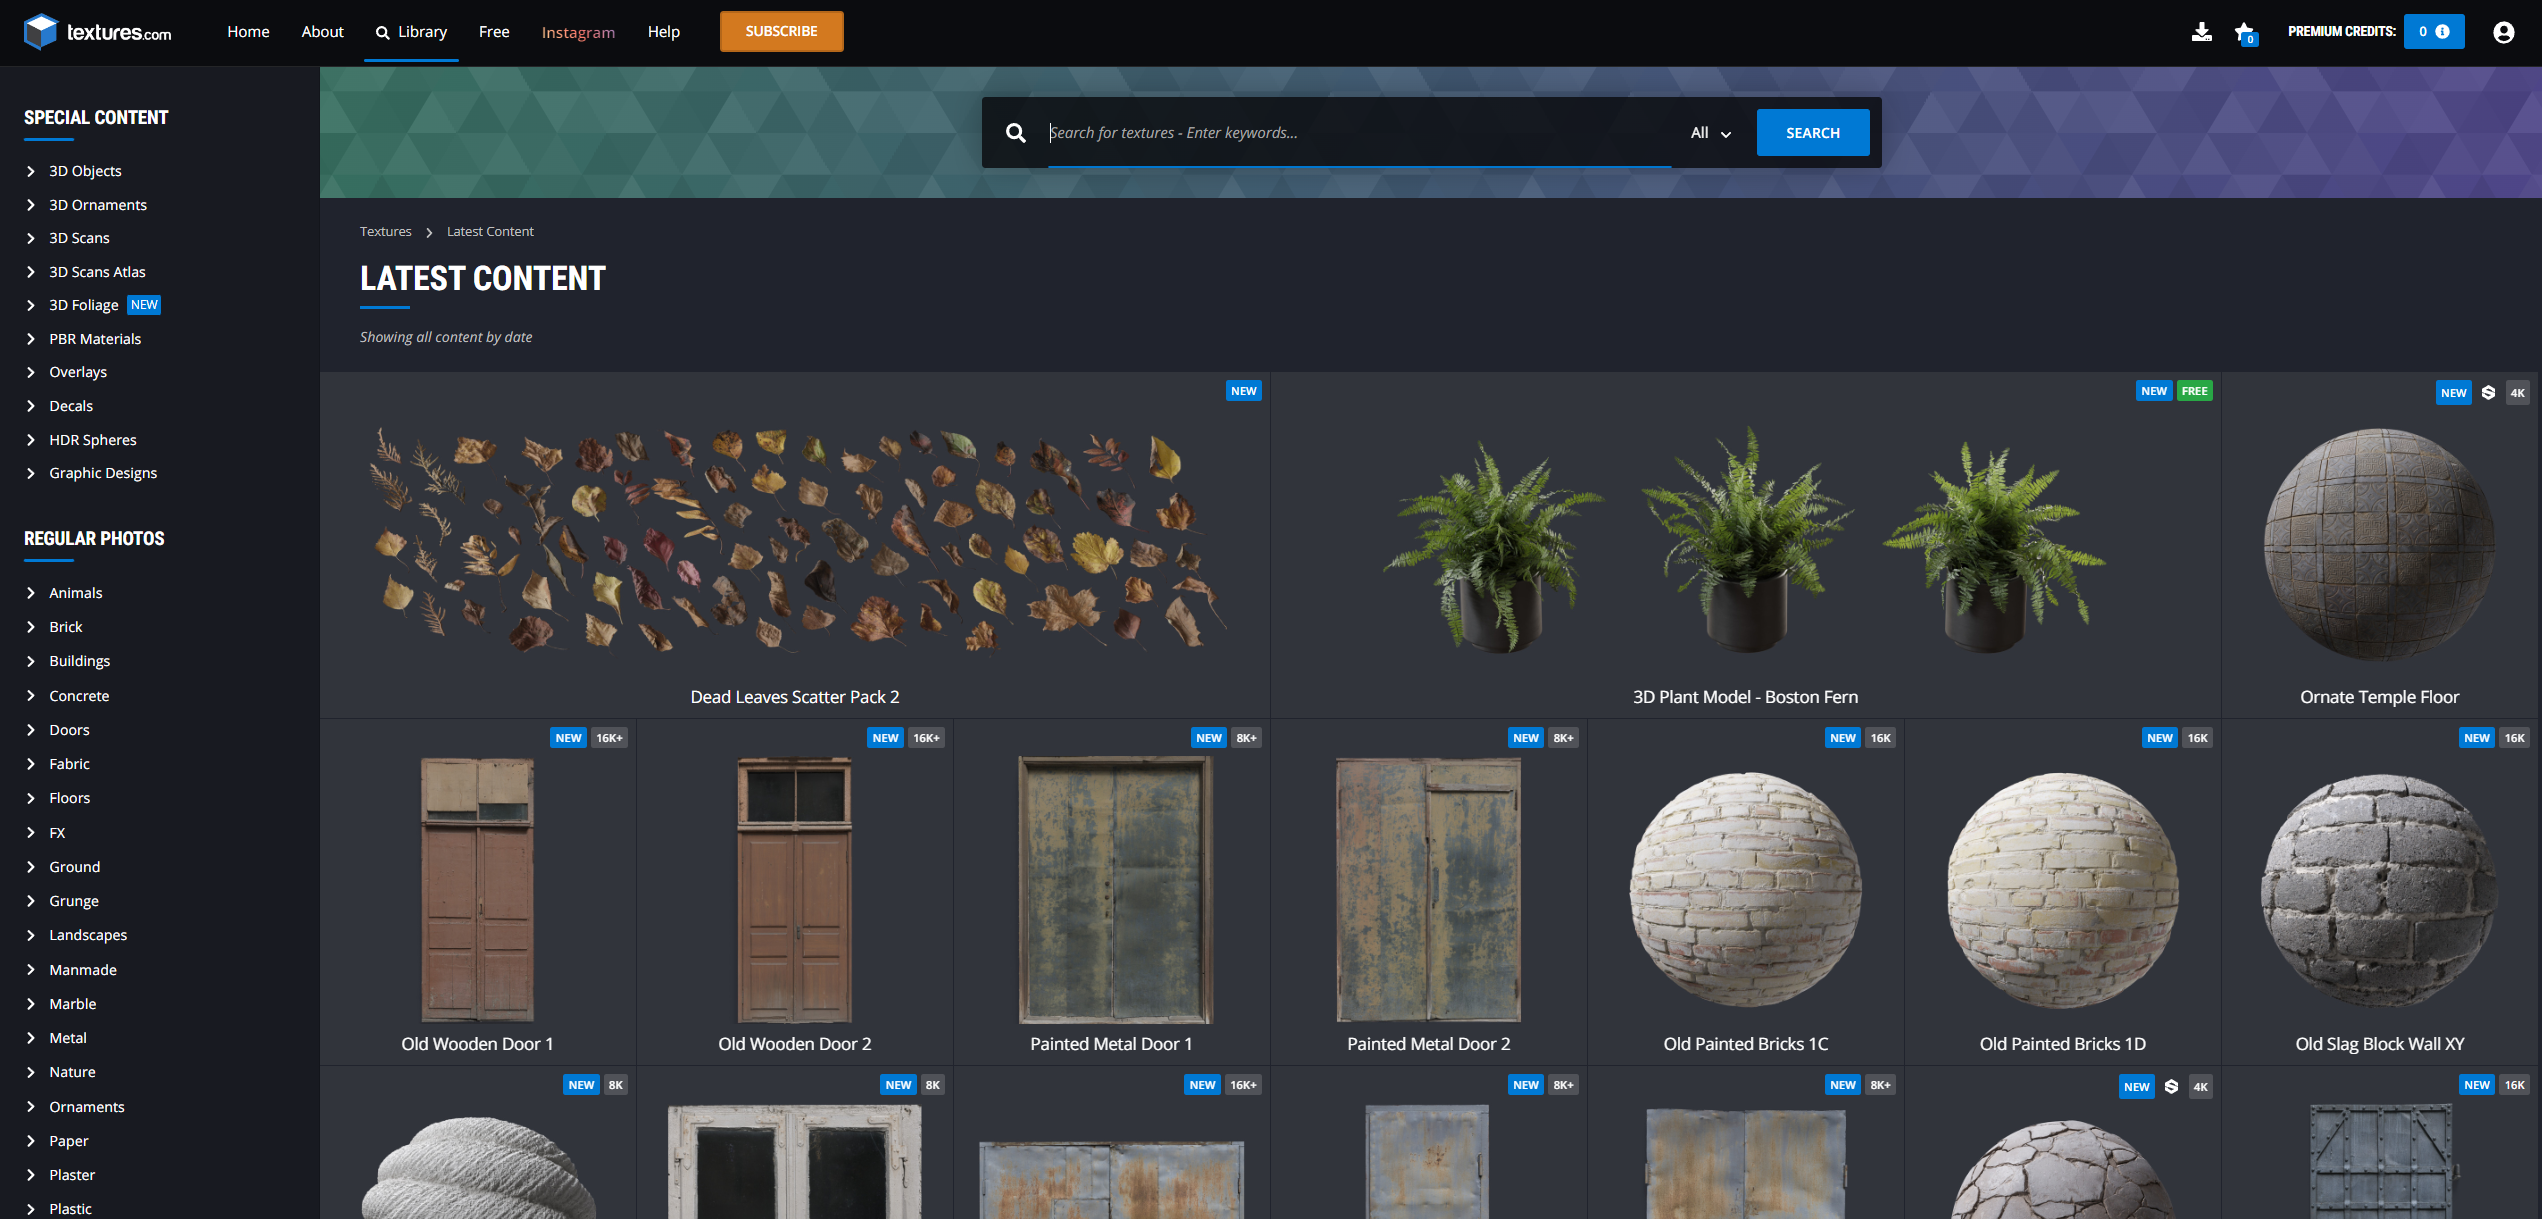Open the Library menu
The width and height of the screenshot is (2542, 1219).
tap(411, 32)
